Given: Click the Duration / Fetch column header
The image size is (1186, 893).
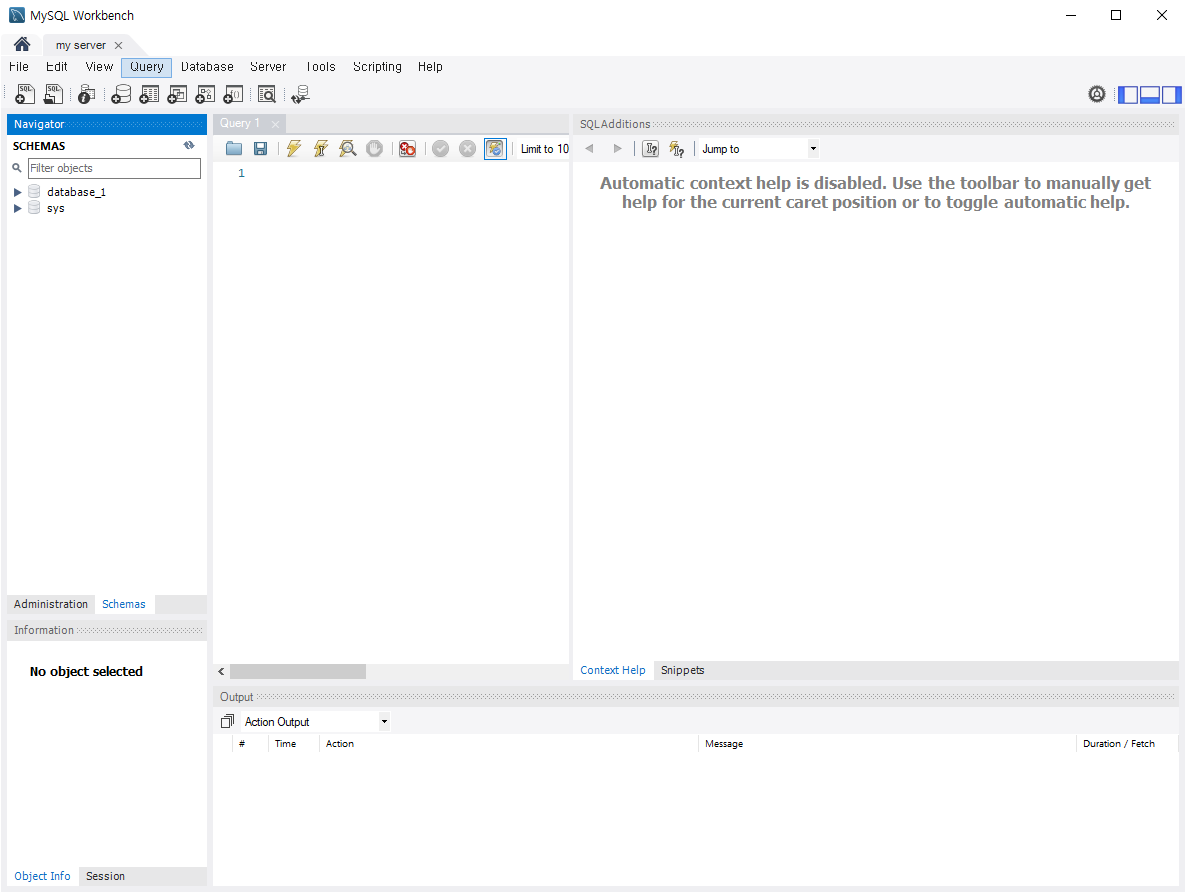Looking at the screenshot, I should 1119,743.
